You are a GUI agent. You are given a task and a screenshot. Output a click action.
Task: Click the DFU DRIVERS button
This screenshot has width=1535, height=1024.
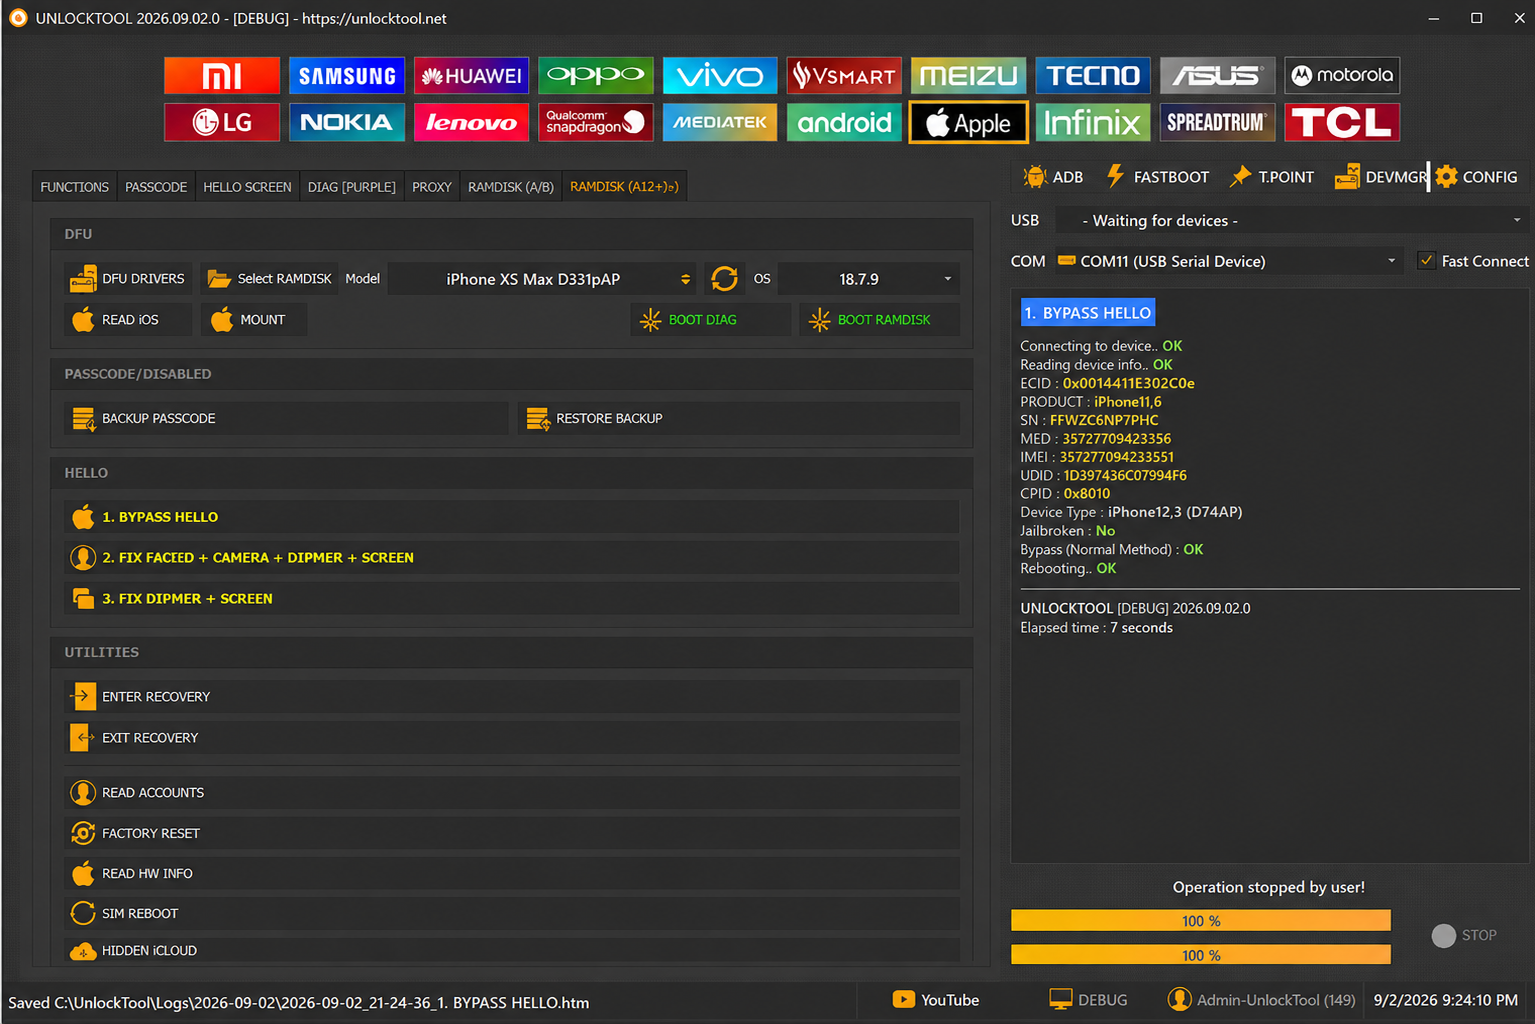pos(128,279)
